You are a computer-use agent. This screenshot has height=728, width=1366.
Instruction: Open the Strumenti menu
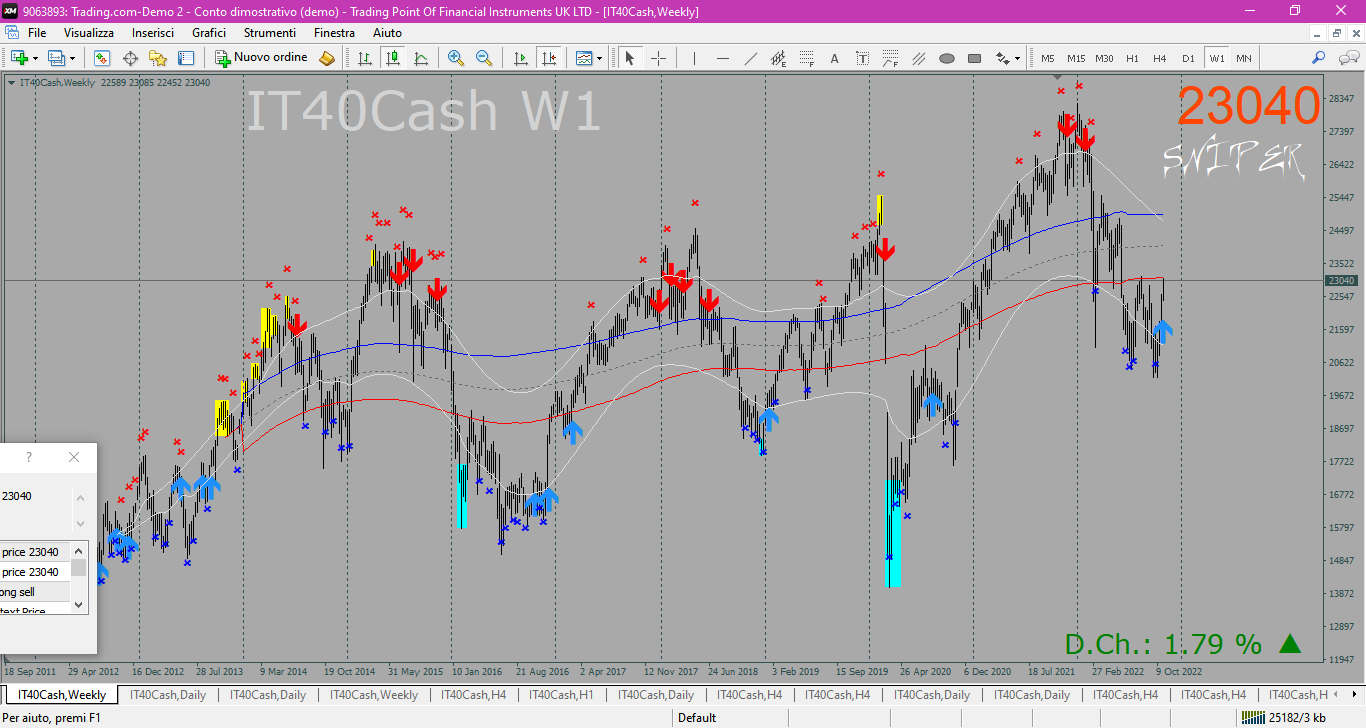pos(270,33)
